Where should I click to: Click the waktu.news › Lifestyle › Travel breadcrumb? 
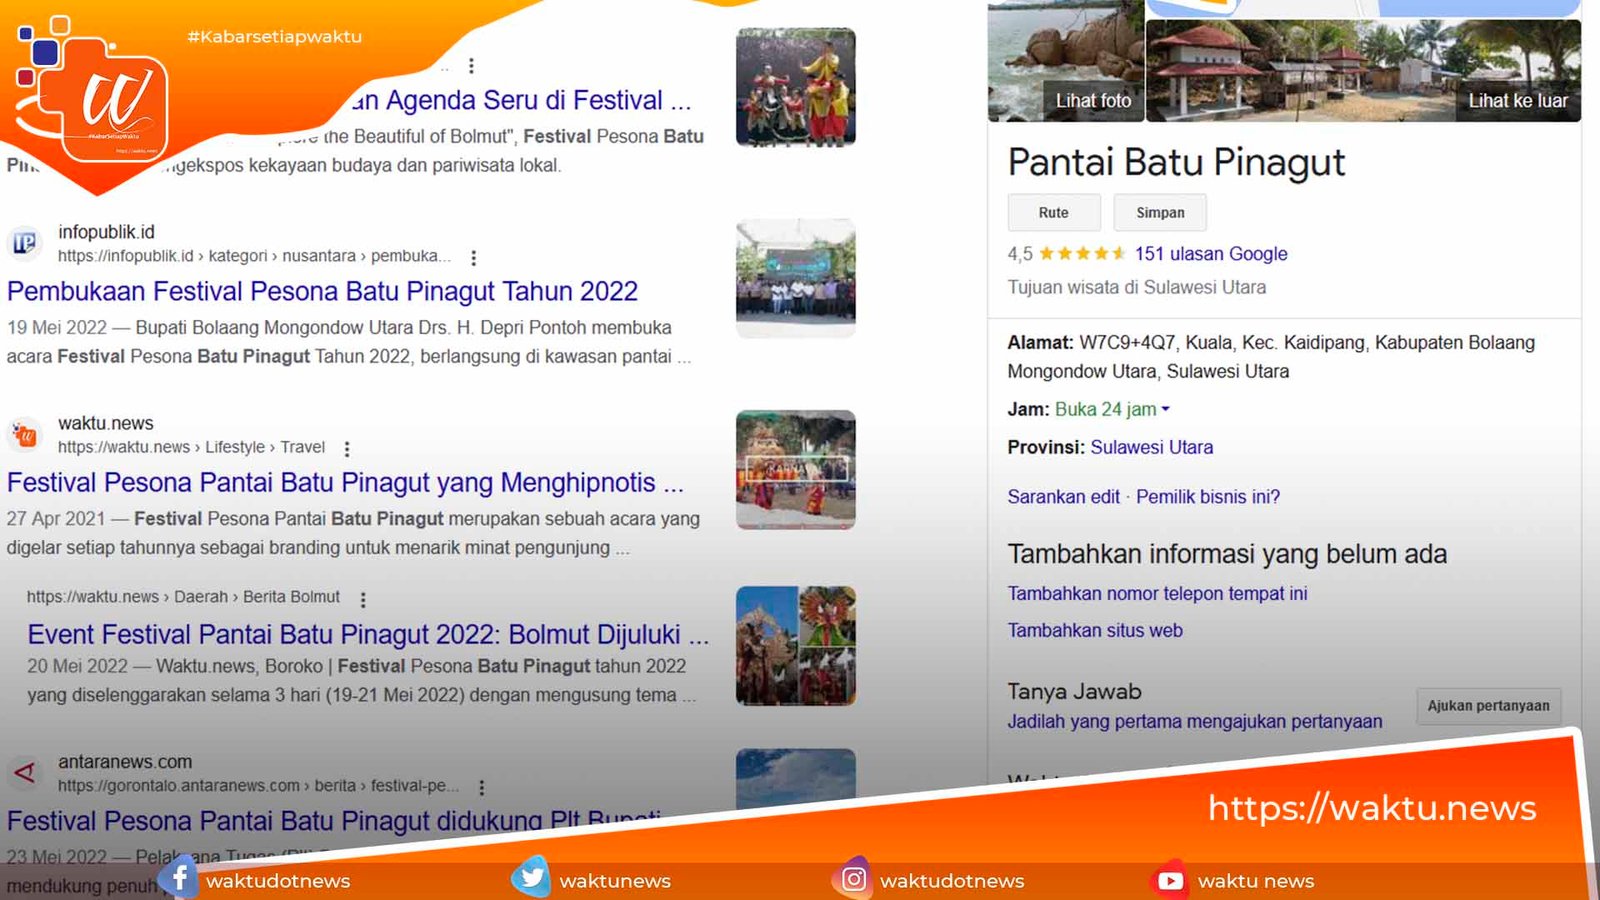click(191, 447)
